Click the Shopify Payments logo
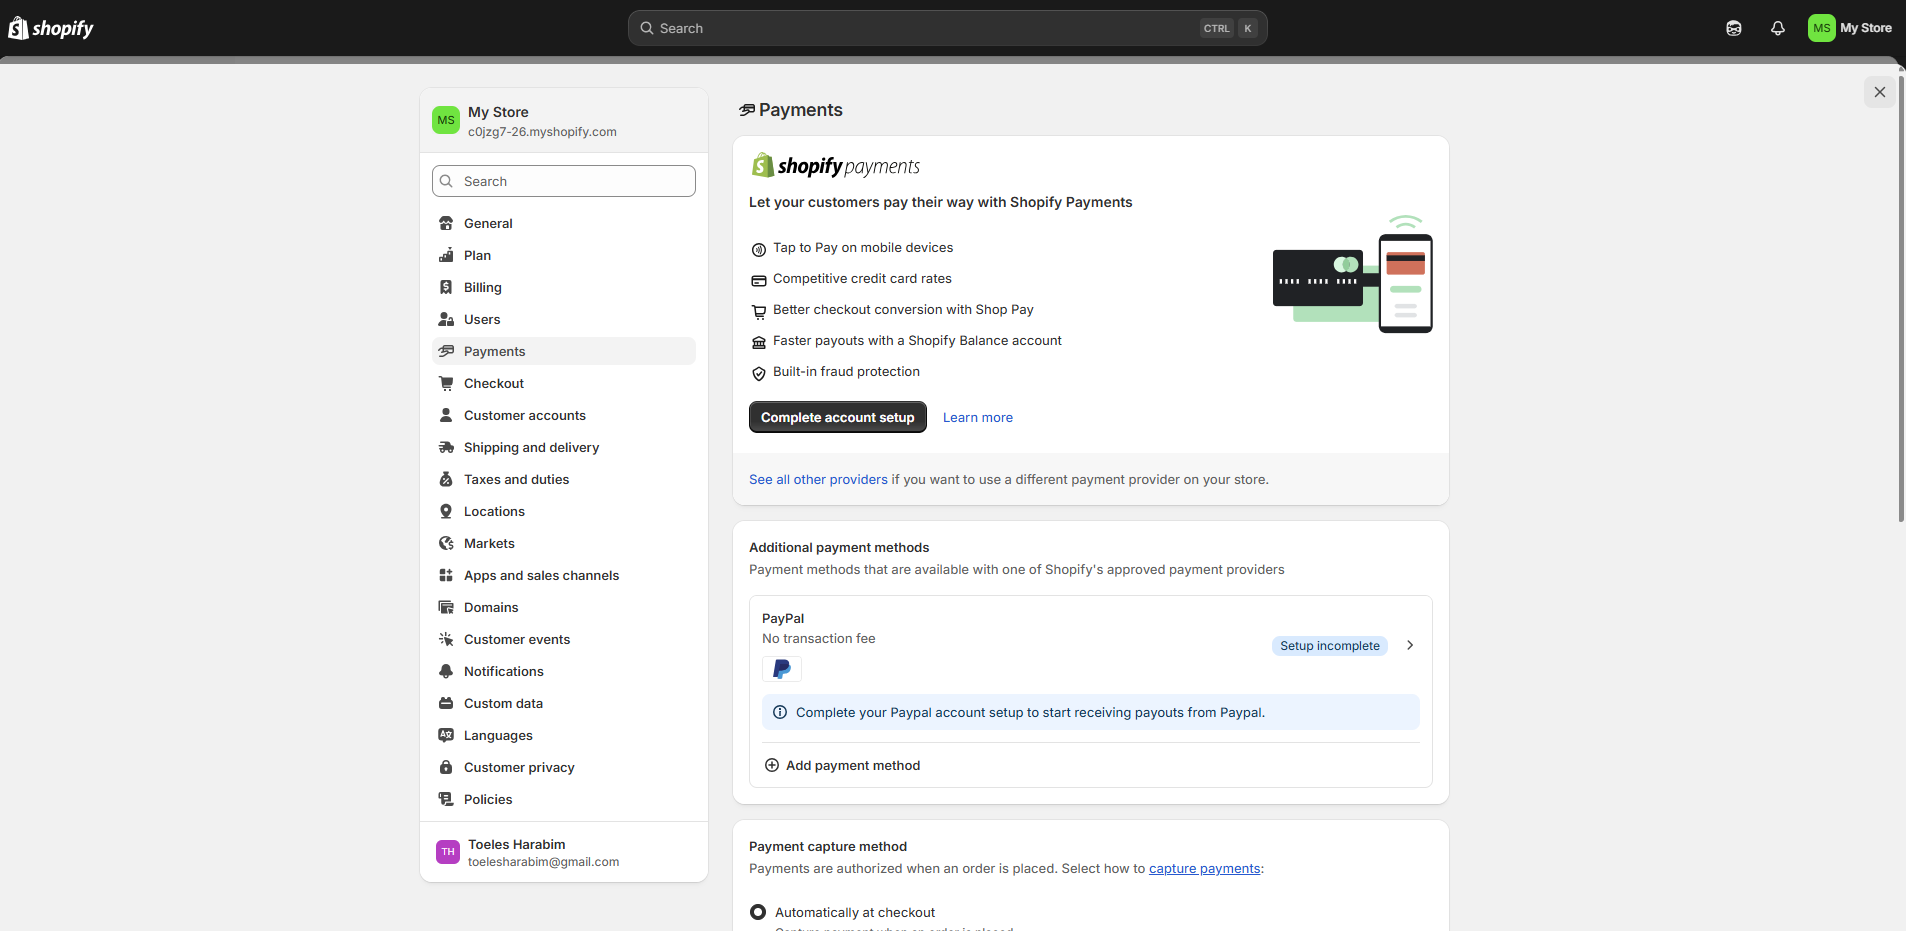Screen dimensions: 1906x931 [x=835, y=166]
